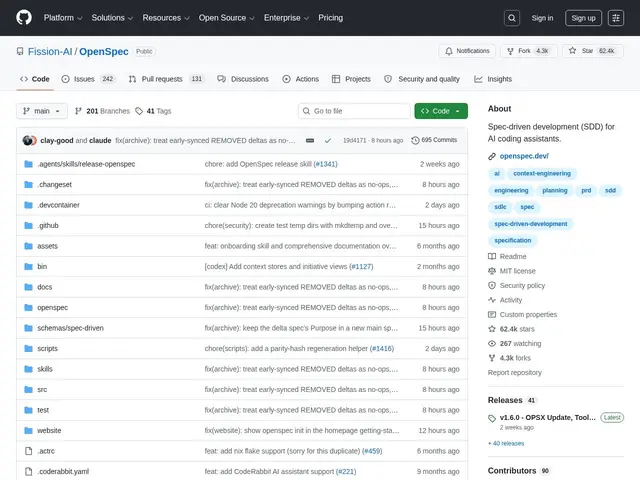Click the eye icon beside 267 watching
Viewport: 640px width, 480px height.
pos(492,344)
